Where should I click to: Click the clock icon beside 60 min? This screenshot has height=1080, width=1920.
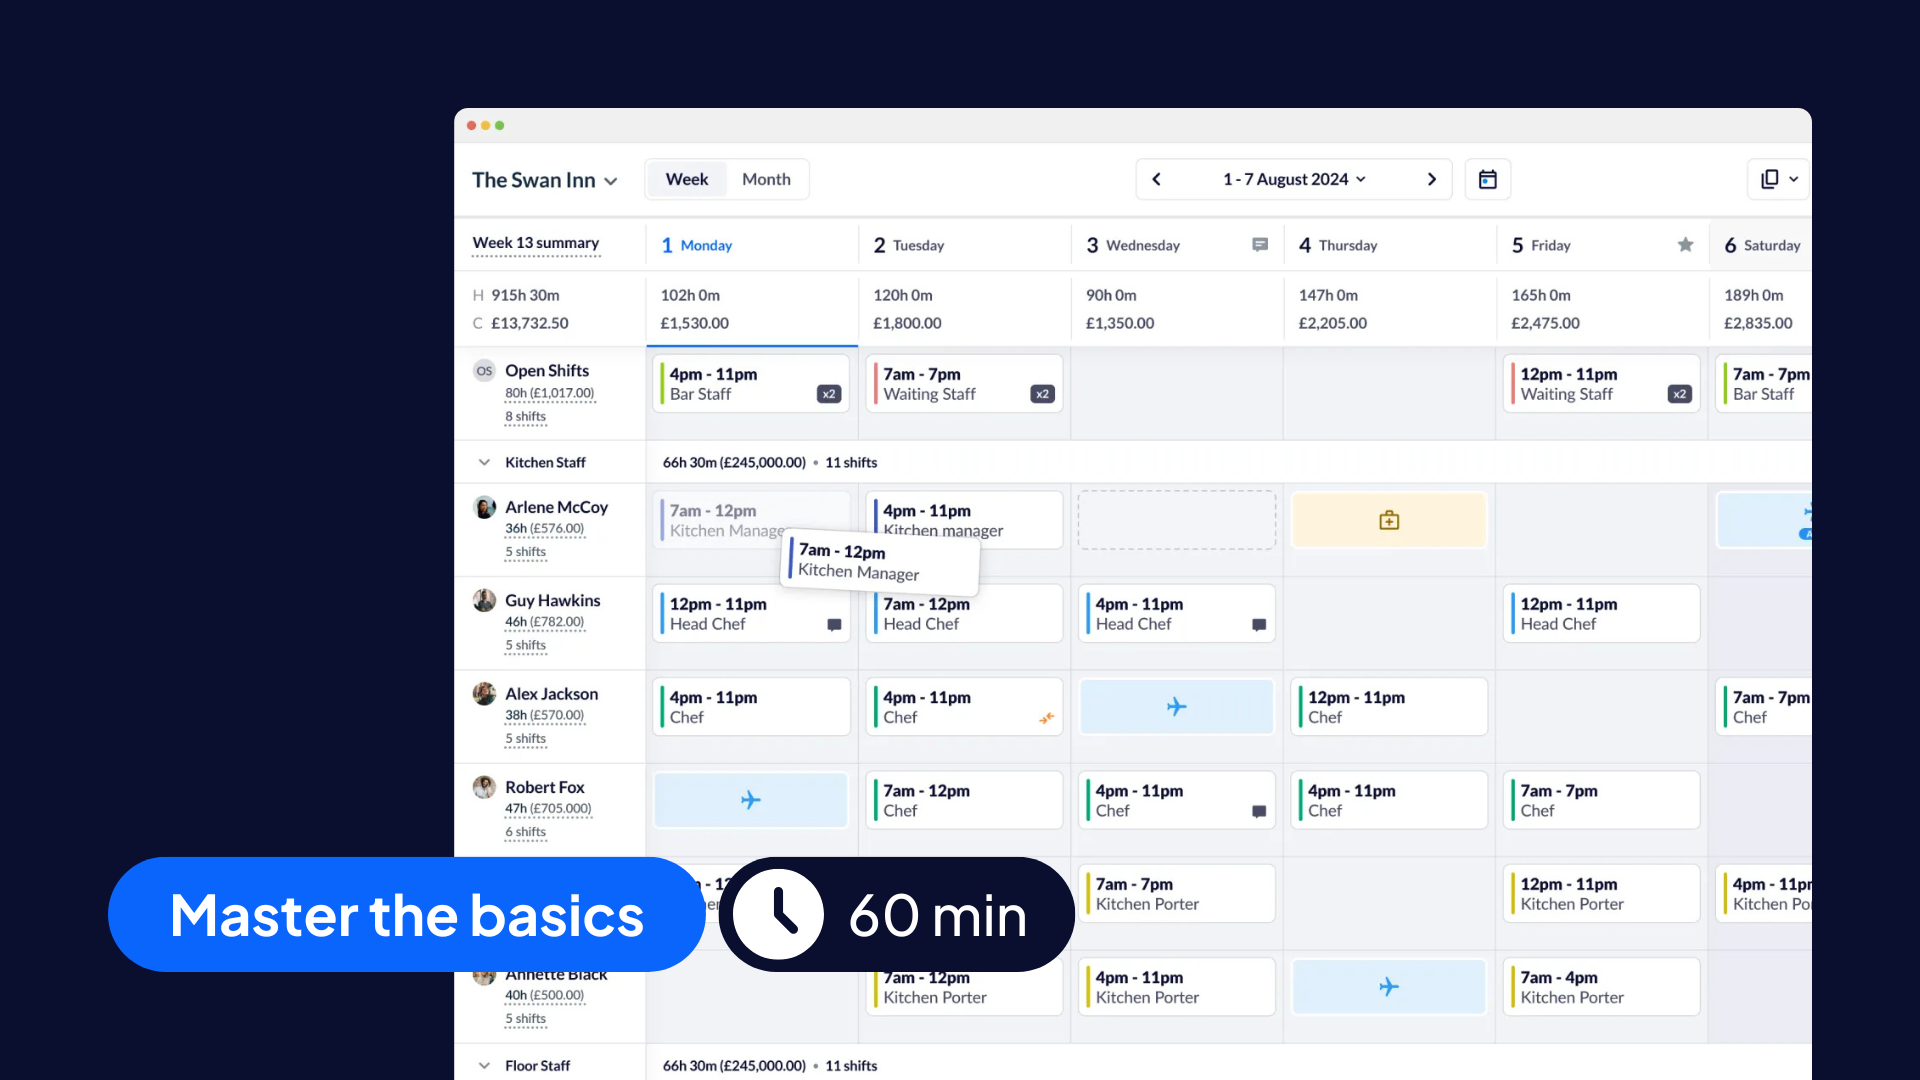tap(779, 914)
